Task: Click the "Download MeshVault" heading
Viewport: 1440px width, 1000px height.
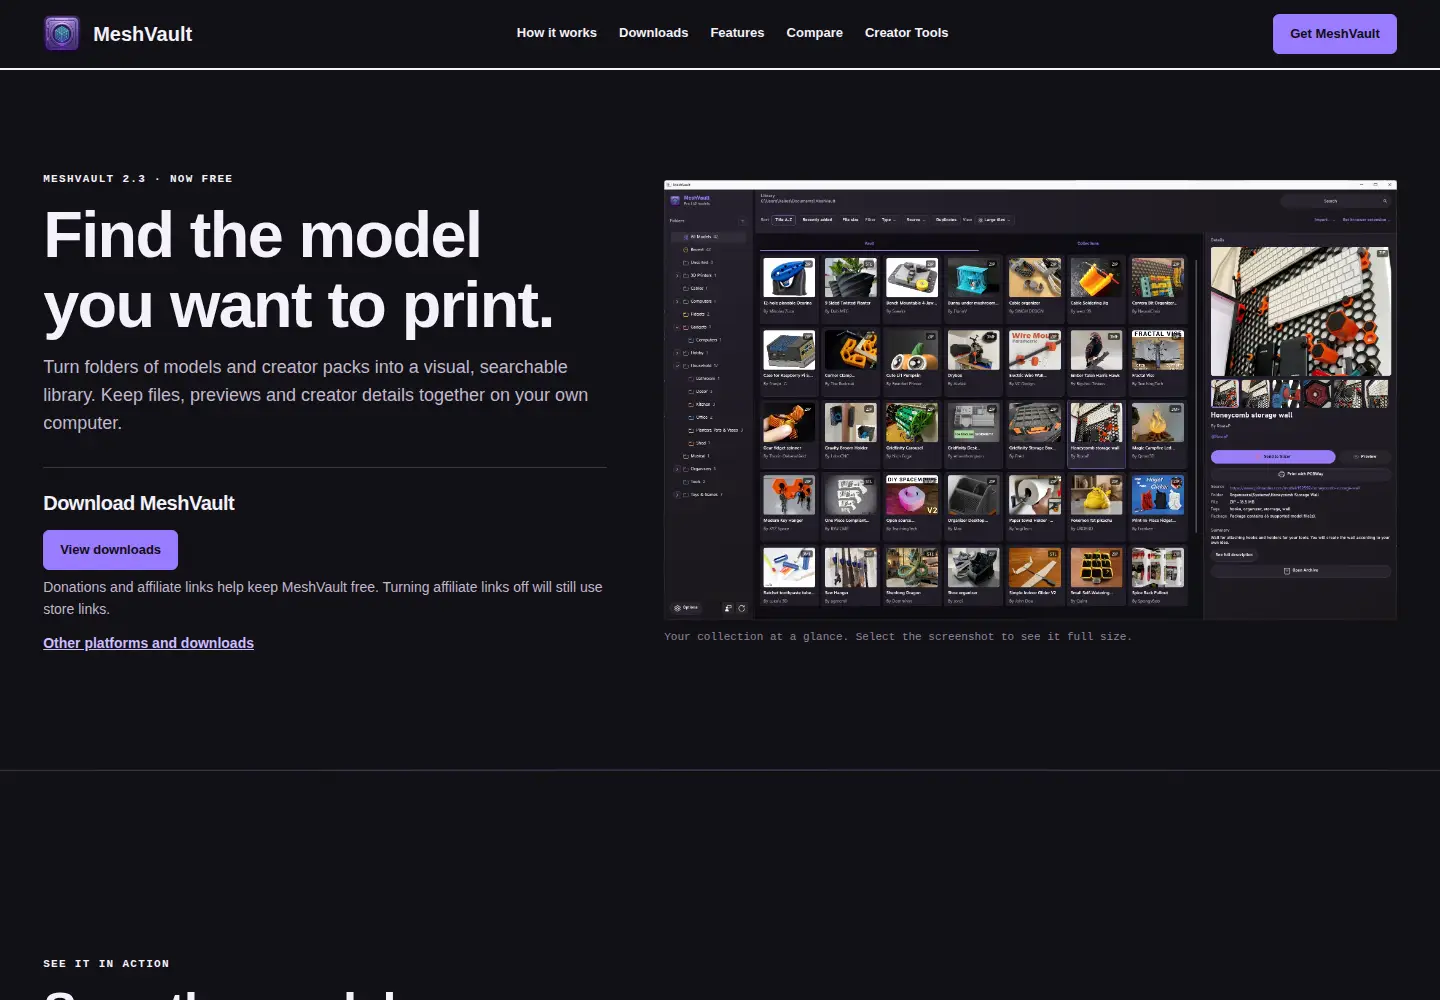Action: (139, 503)
